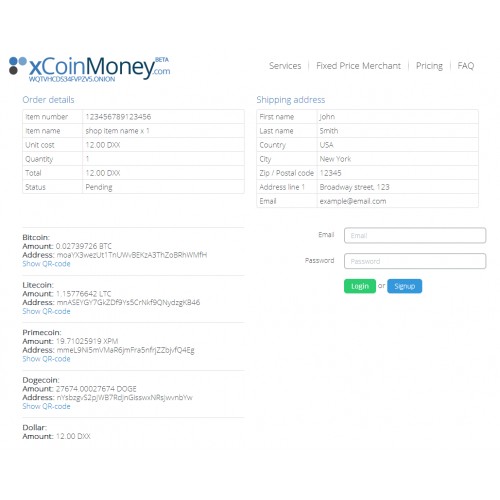Click the blue Signup button
Viewport: 500px width, 500px height.
[404, 286]
